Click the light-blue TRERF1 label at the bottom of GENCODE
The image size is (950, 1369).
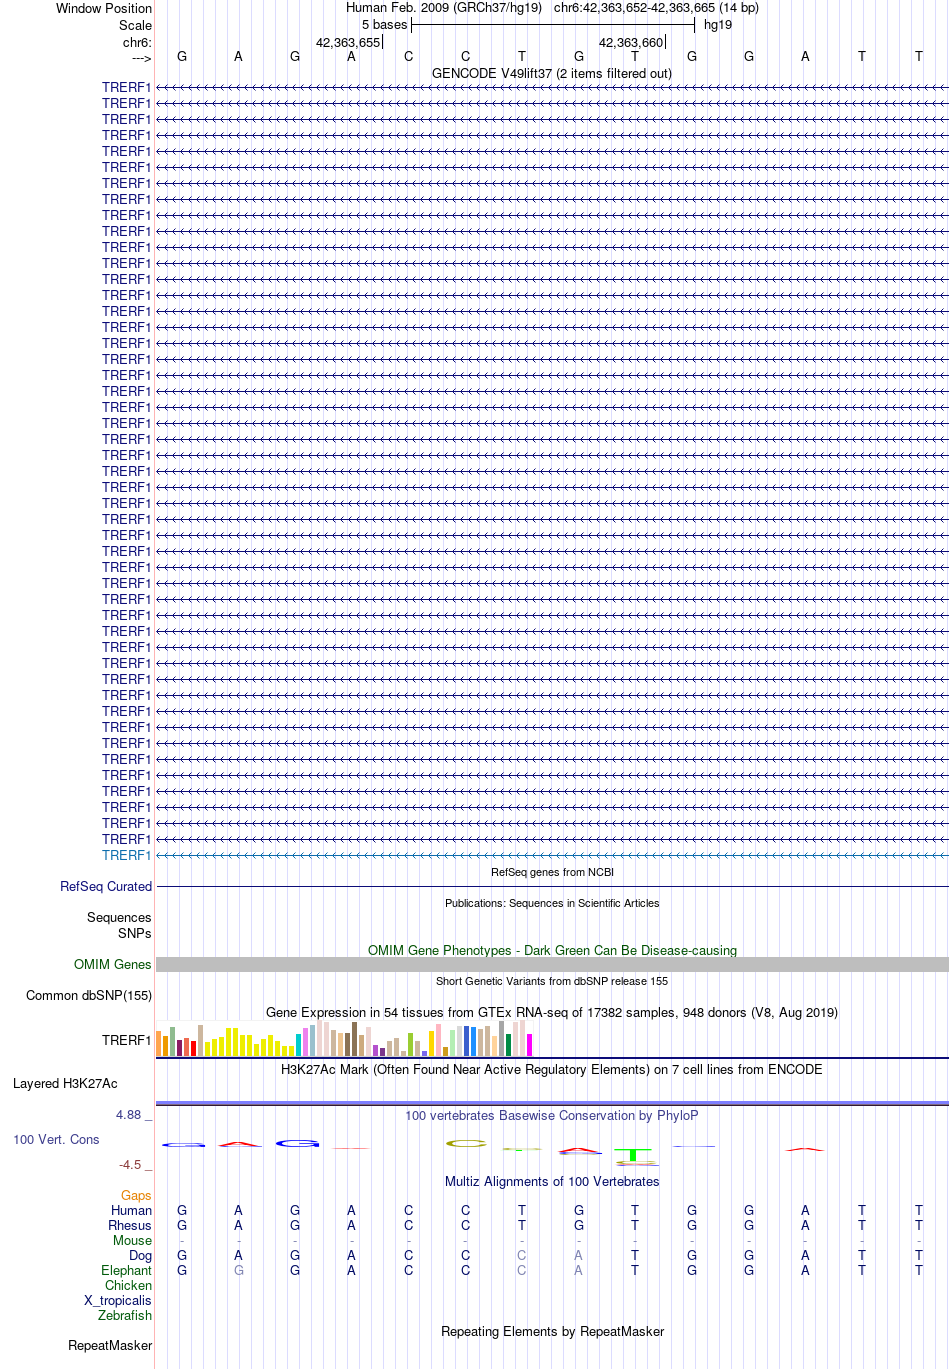pos(126,855)
